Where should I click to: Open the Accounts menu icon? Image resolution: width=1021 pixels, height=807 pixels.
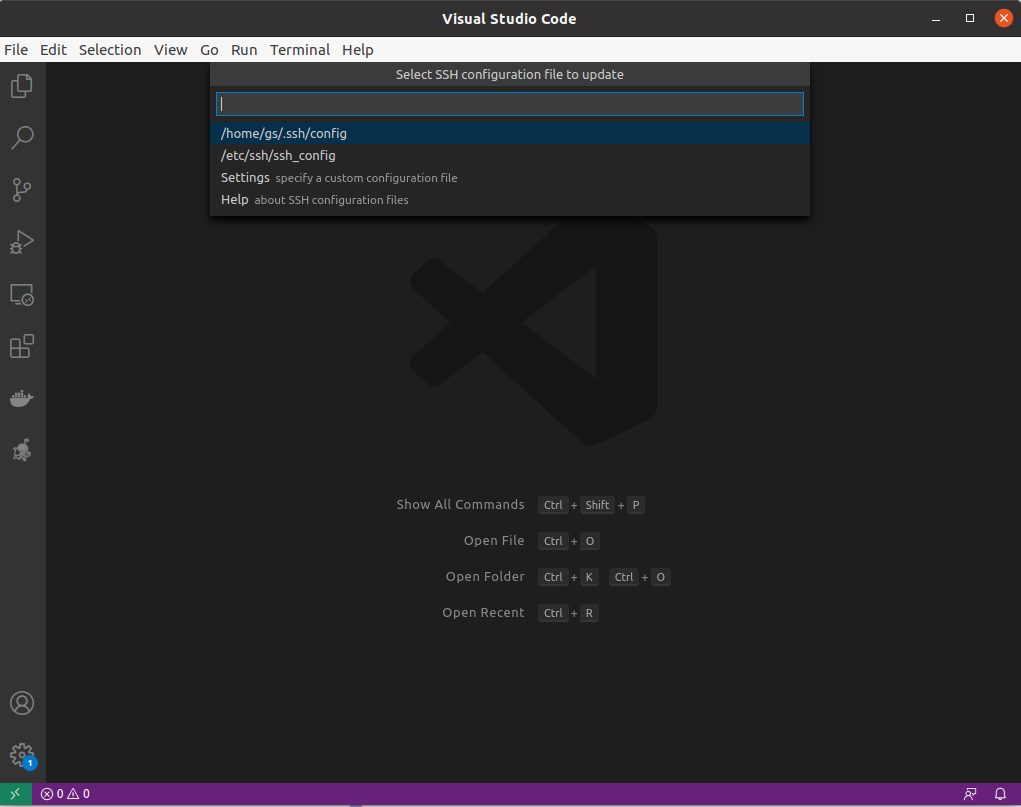pyautogui.click(x=22, y=703)
